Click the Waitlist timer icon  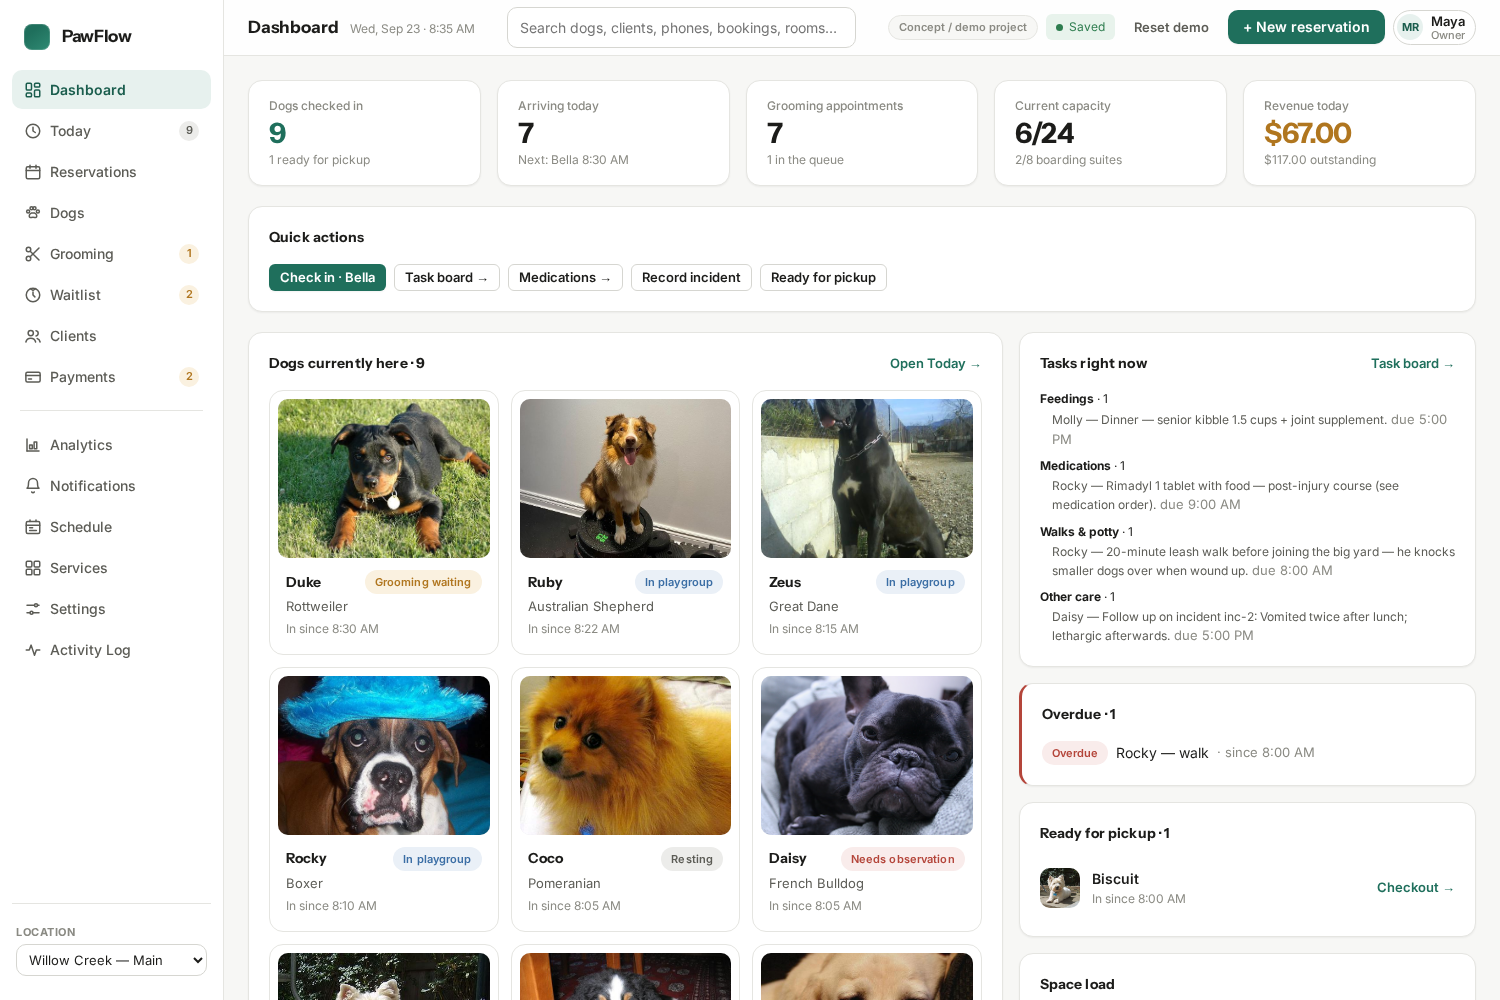coord(33,295)
